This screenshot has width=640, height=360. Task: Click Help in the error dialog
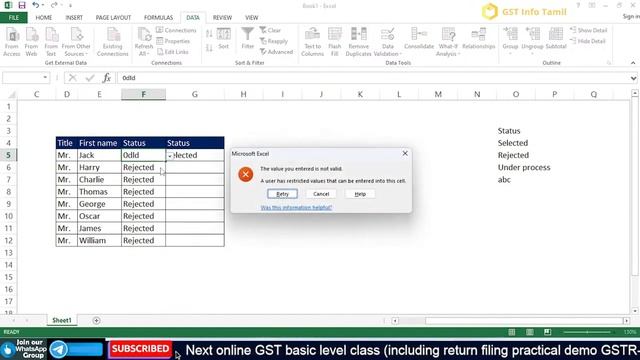coord(360,194)
